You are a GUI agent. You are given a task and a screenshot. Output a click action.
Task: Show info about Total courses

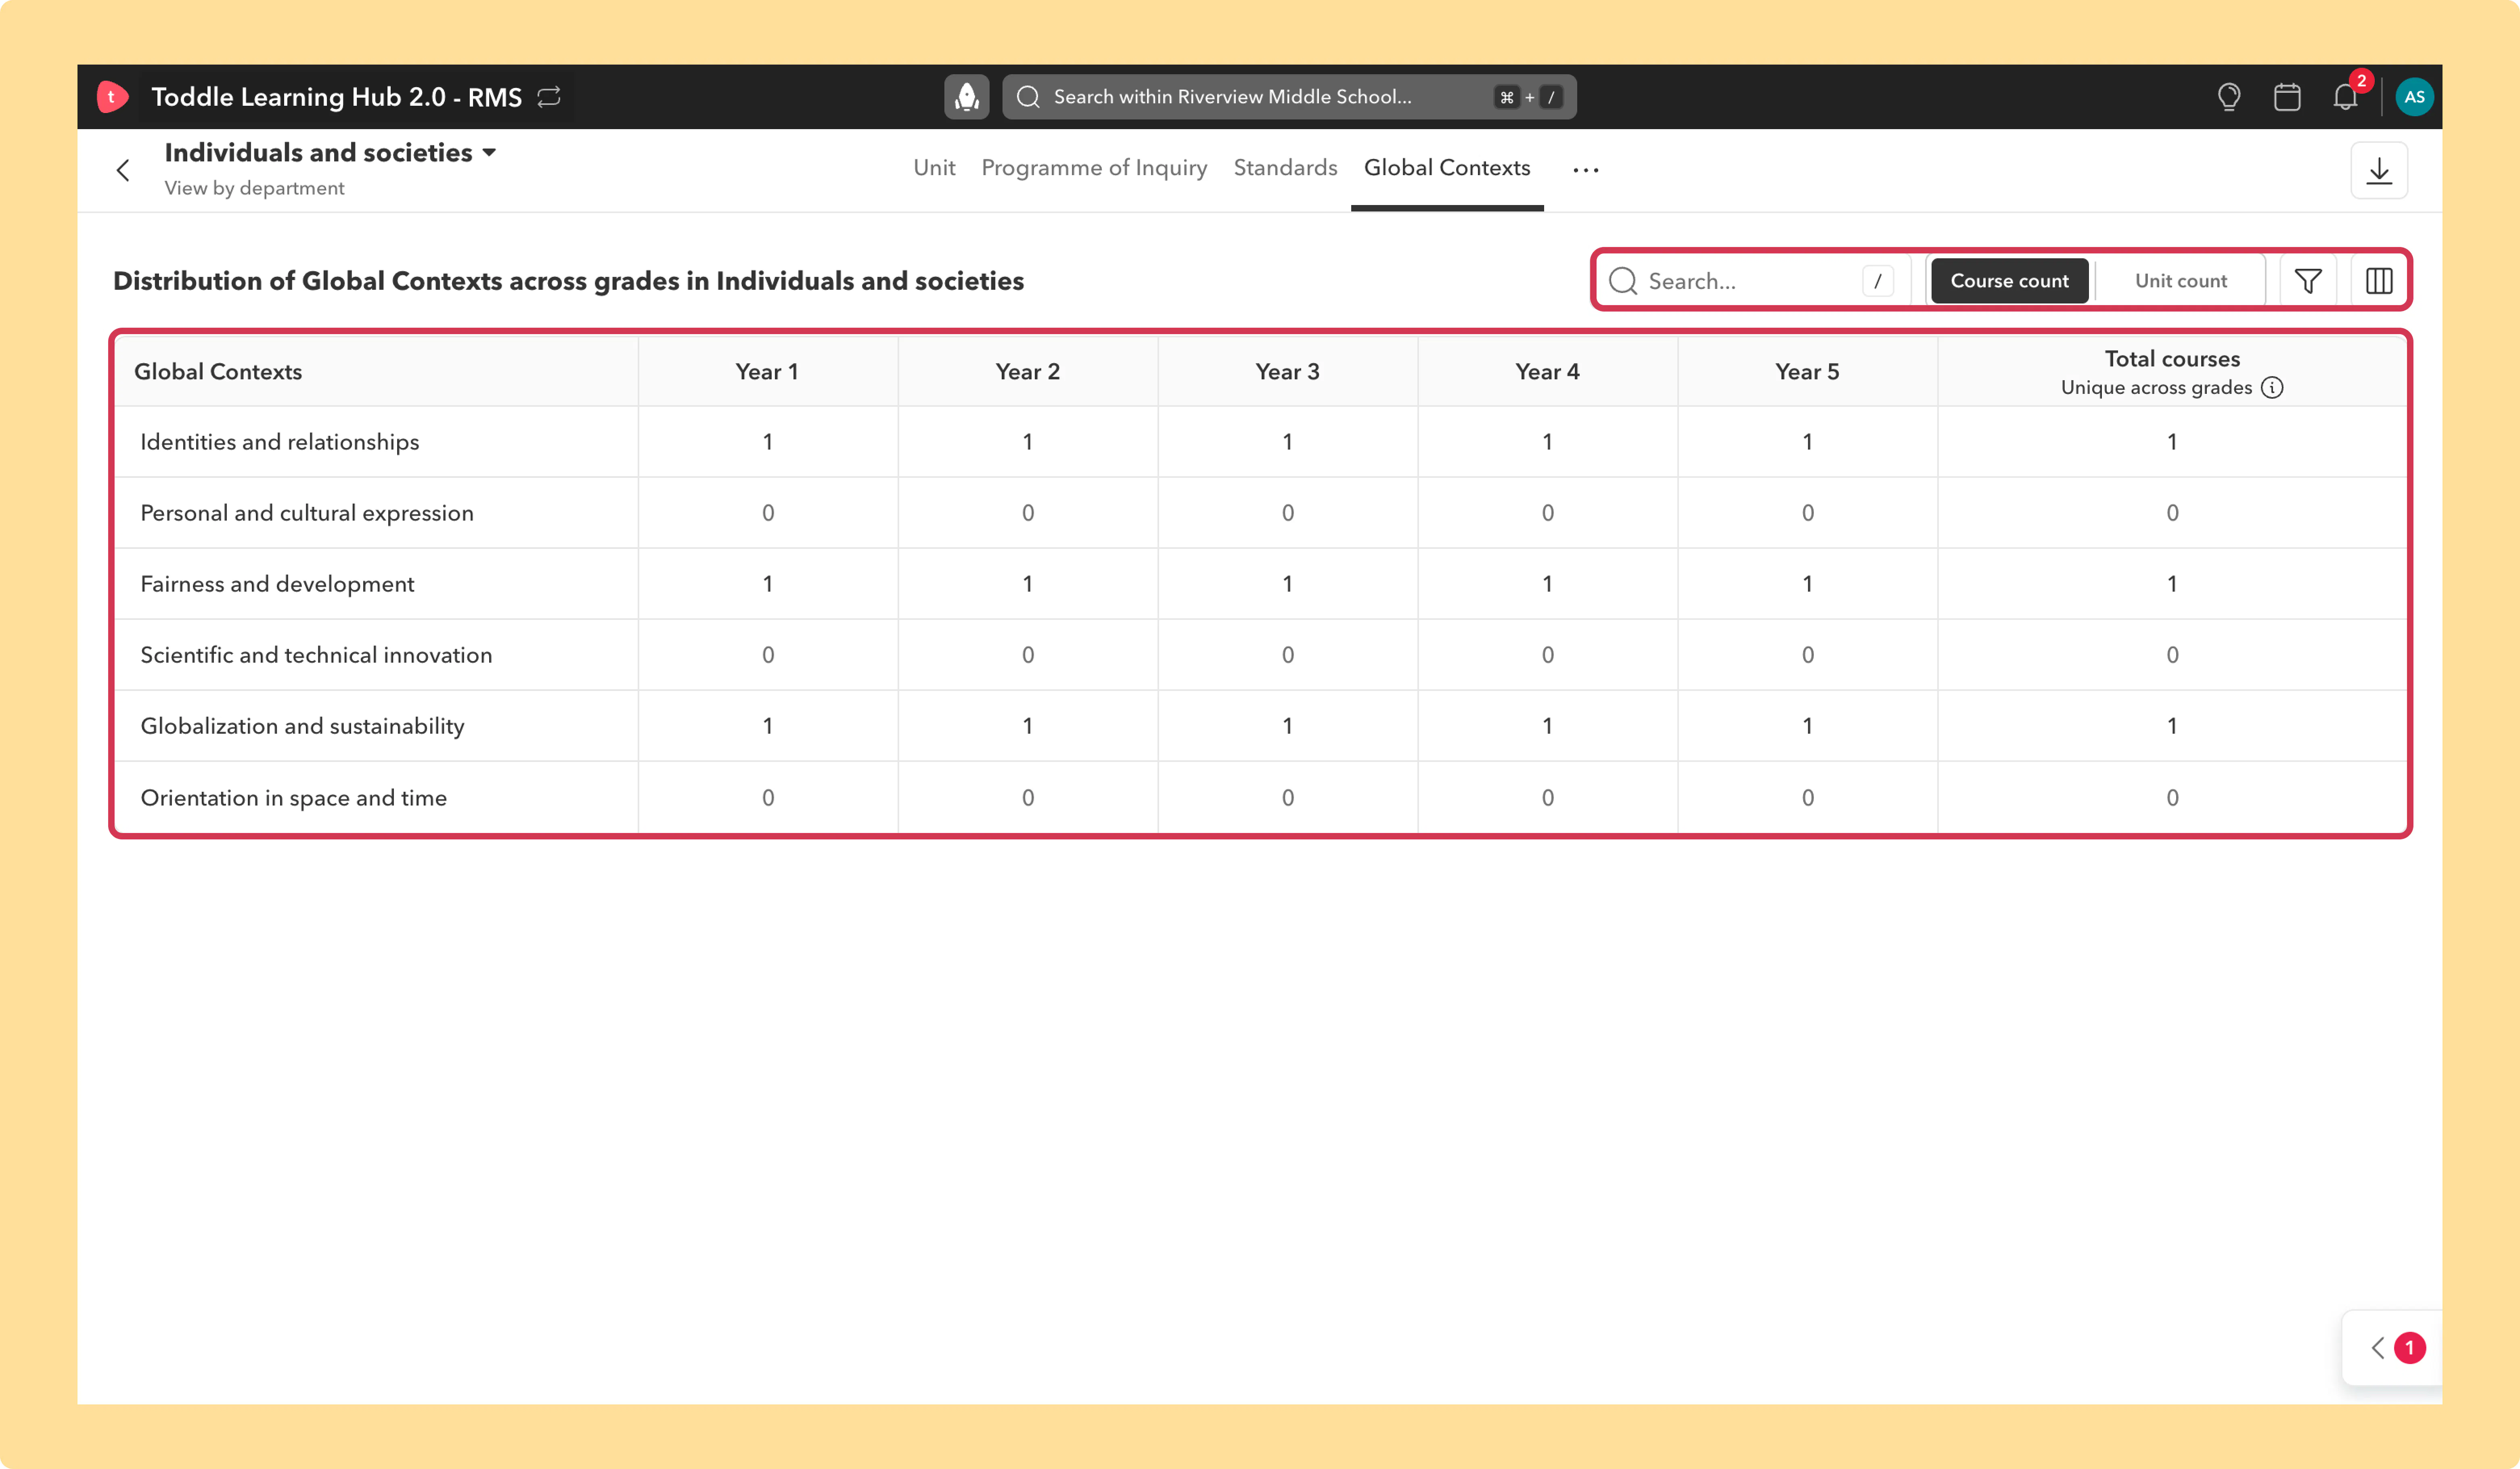[2272, 387]
